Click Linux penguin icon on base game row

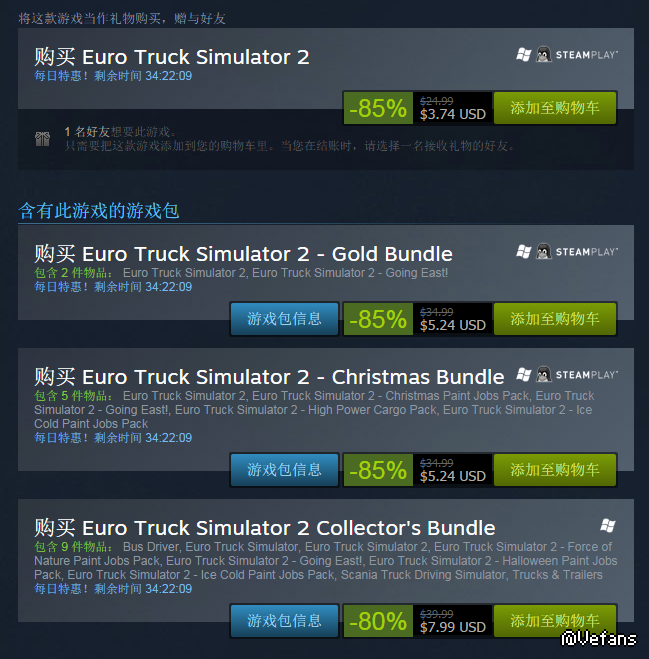(x=543, y=55)
